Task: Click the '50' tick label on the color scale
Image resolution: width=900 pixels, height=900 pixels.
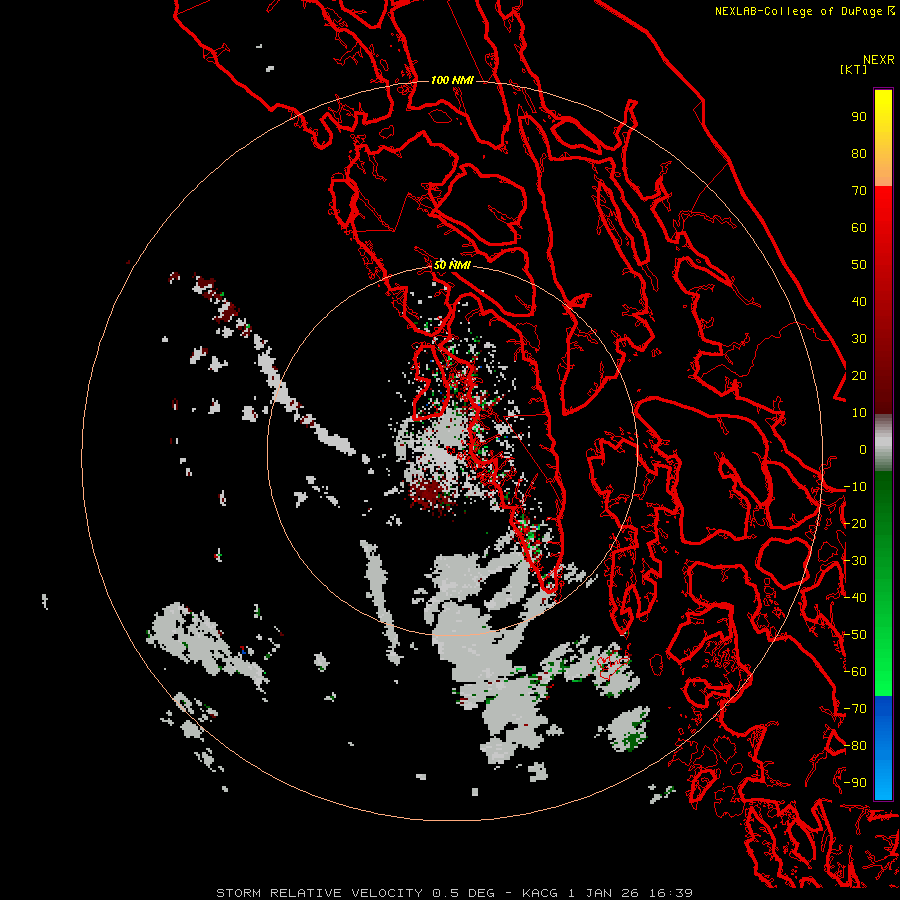Action: [859, 265]
